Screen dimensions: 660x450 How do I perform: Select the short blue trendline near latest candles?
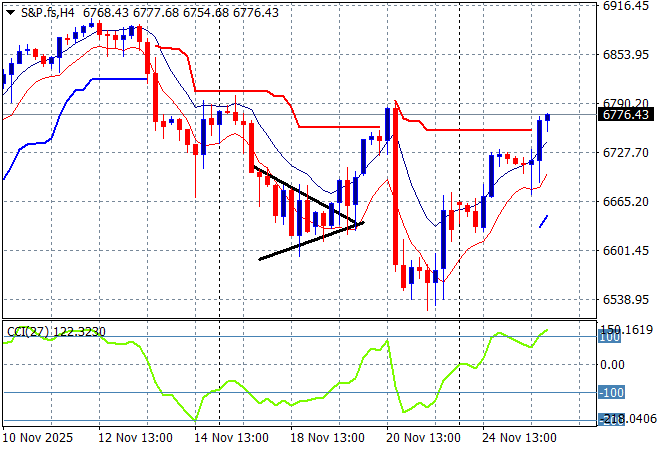543,221
